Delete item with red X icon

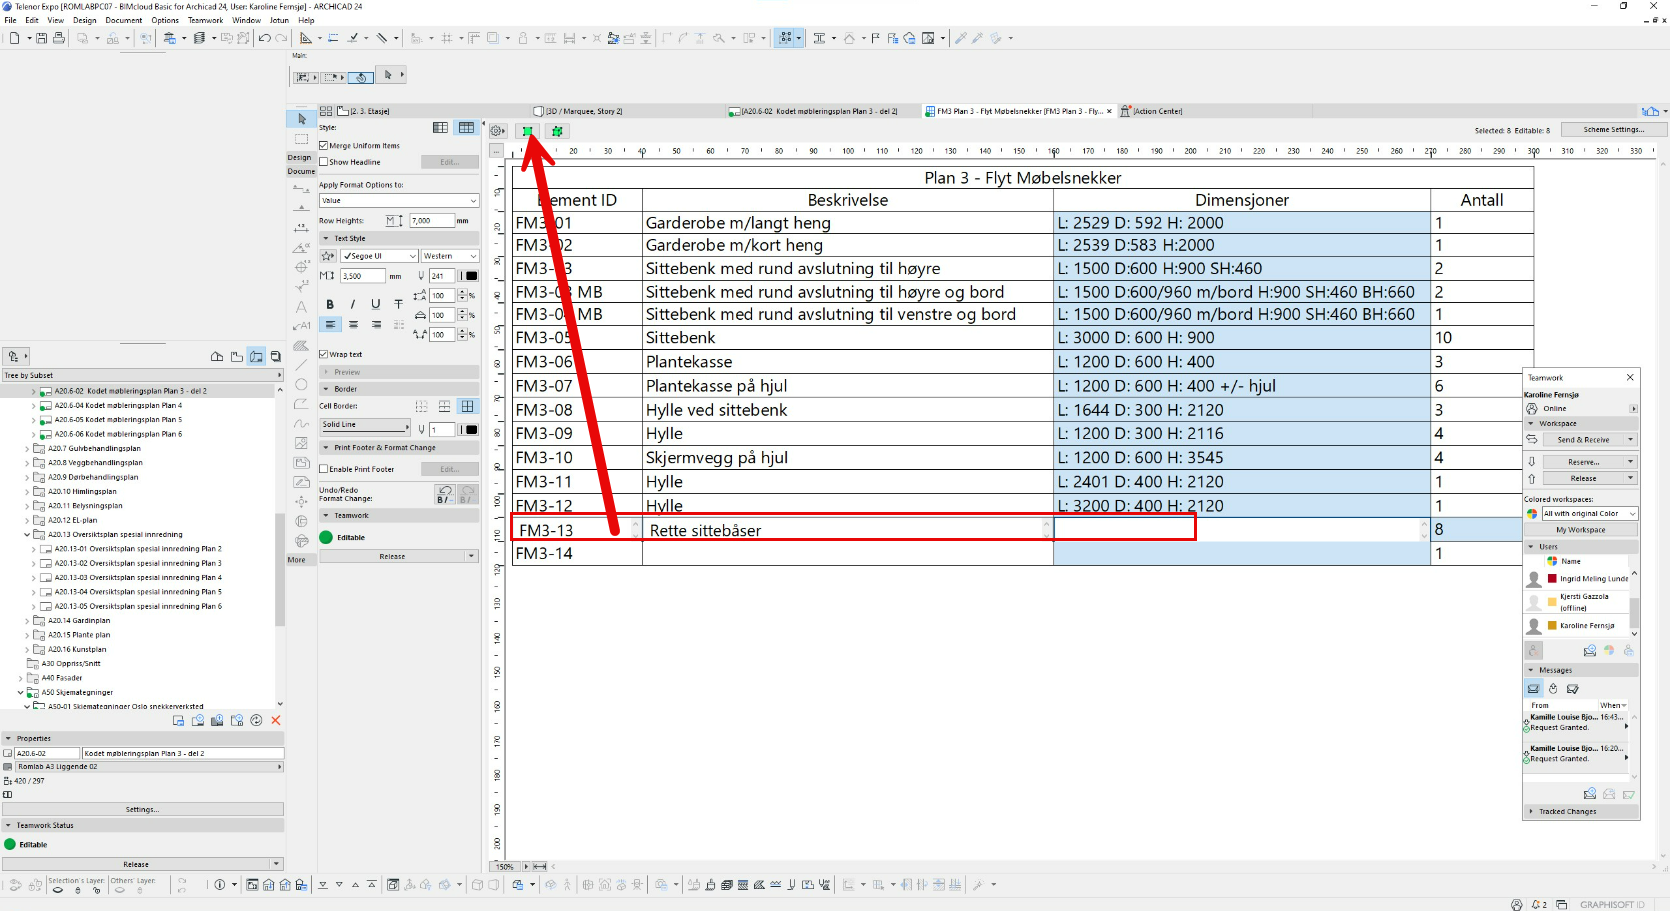click(276, 720)
